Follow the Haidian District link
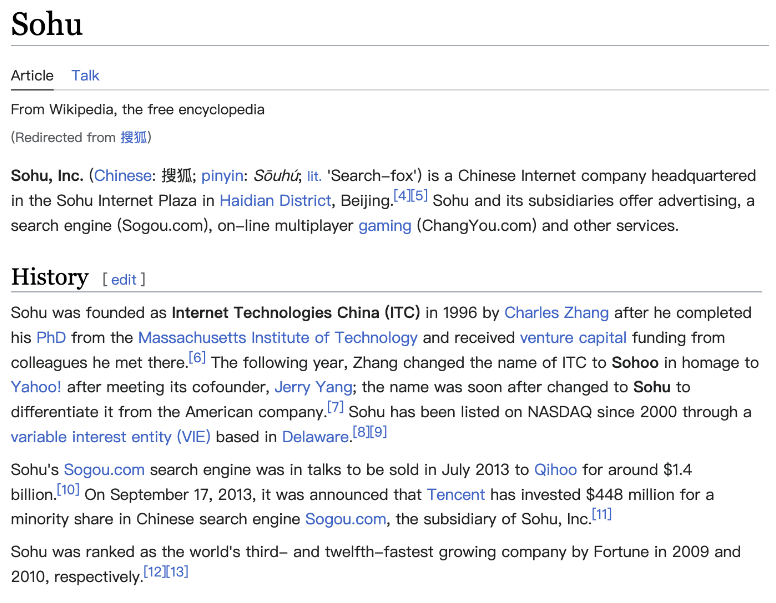Image resolution: width=776 pixels, height=603 pixels. point(275,201)
